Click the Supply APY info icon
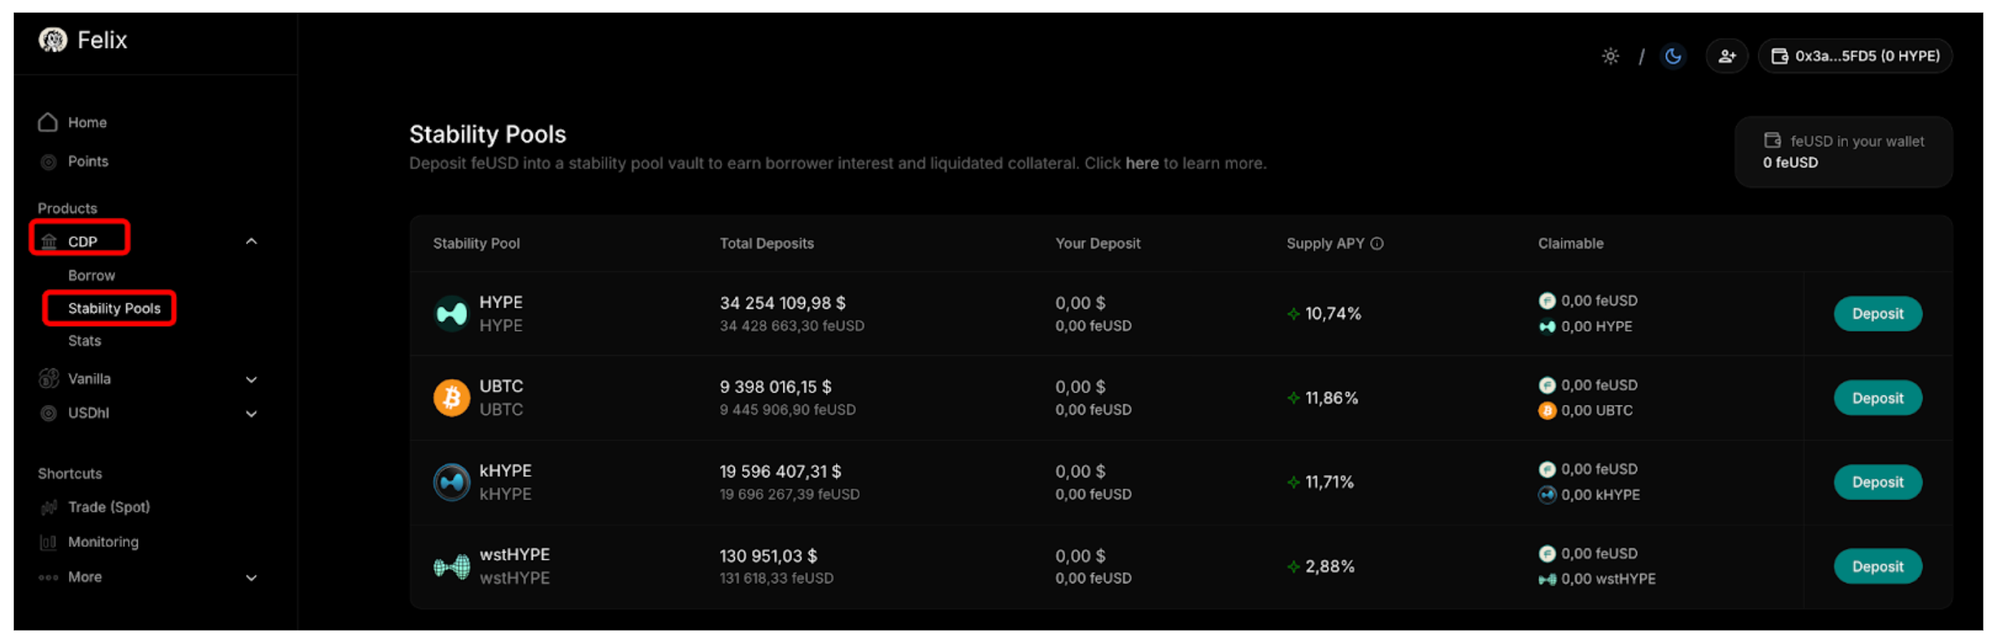The height and width of the screenshot is (642, 2000). click(1377, 244)
